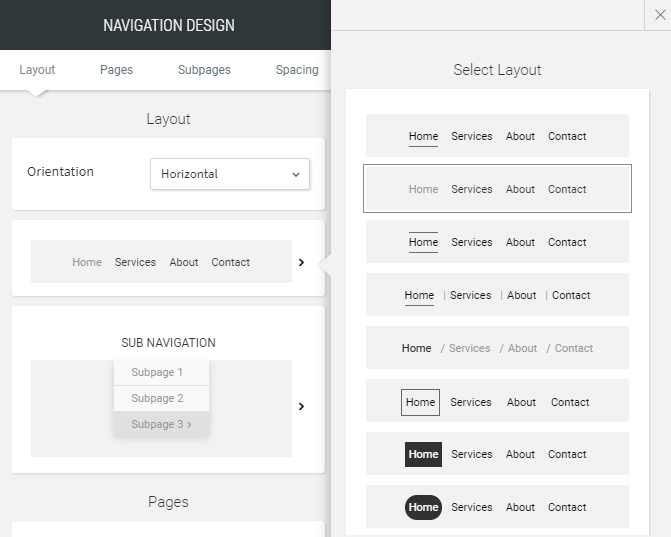Click Subpage 1 in sub navigation preview

pyautogui.click(x=161, y=372)
